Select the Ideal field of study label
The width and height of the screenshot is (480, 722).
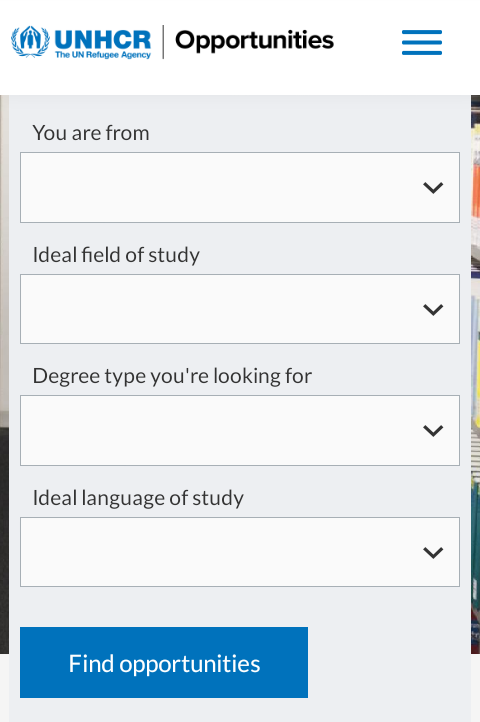click(x=116, y=255)
